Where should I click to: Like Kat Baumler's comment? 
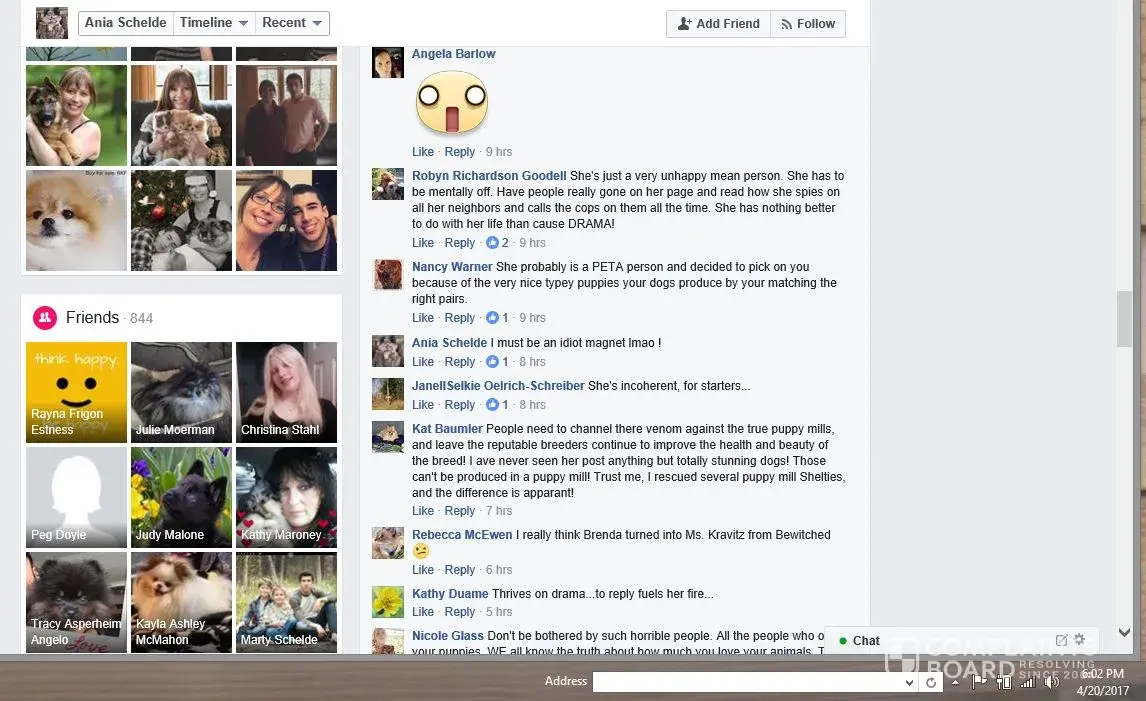[422, 511]
